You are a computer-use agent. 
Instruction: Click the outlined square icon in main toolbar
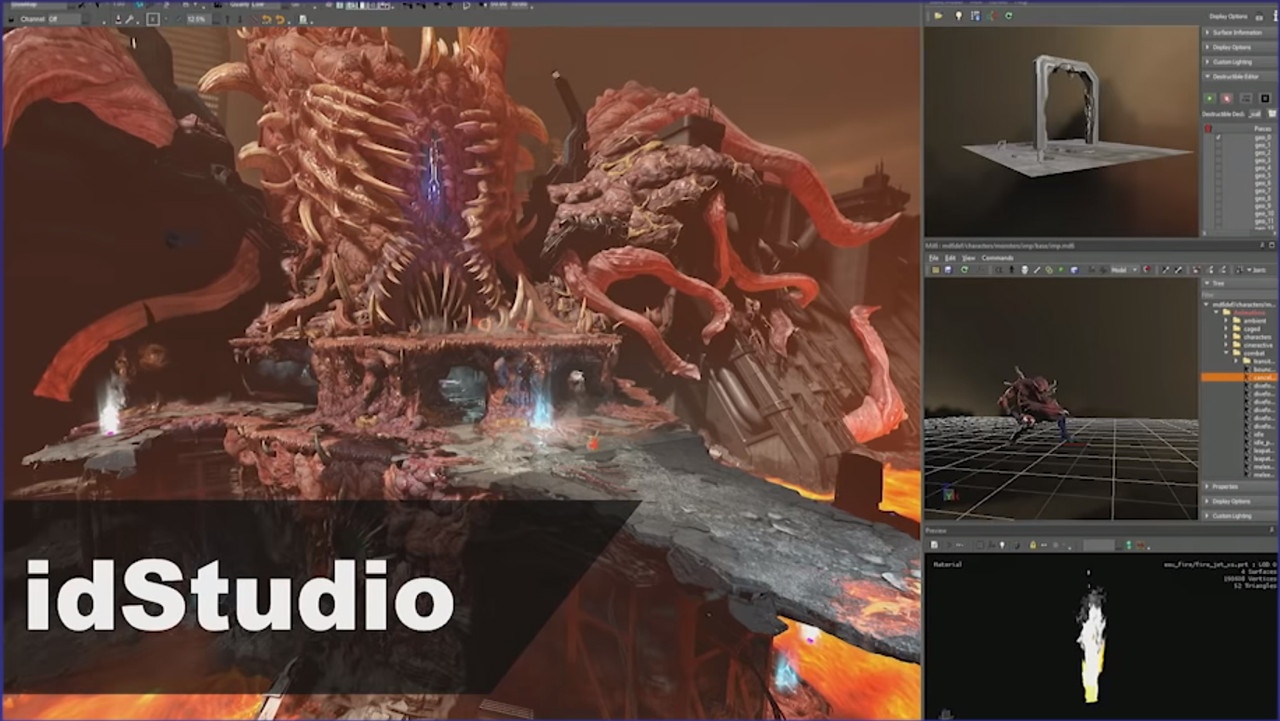(x=153, y=19)
